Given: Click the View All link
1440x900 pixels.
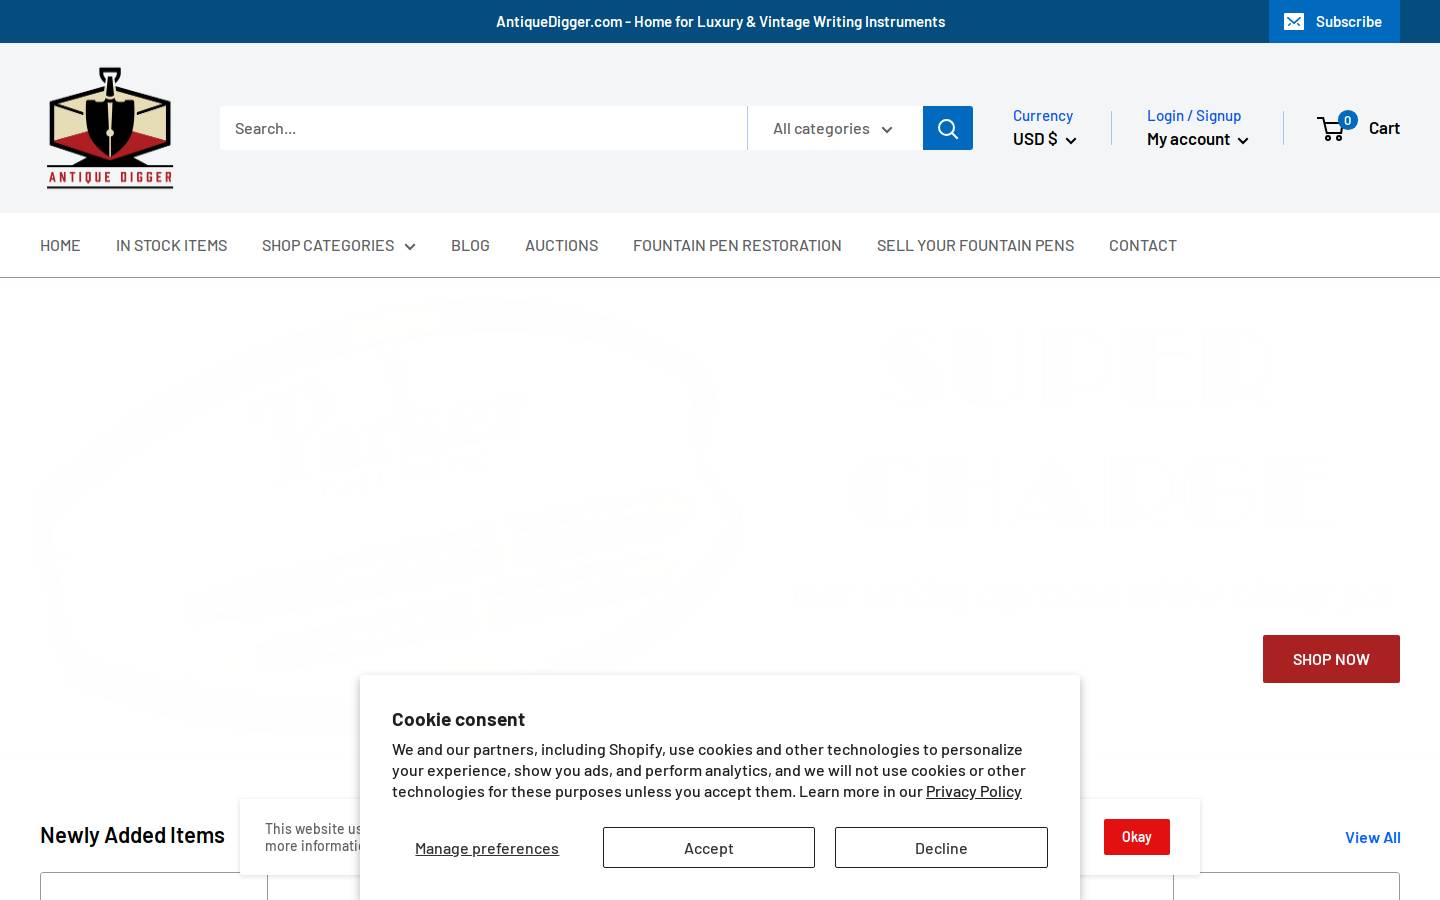Looking at the screenshot, I should click(x=1372, y=837).
